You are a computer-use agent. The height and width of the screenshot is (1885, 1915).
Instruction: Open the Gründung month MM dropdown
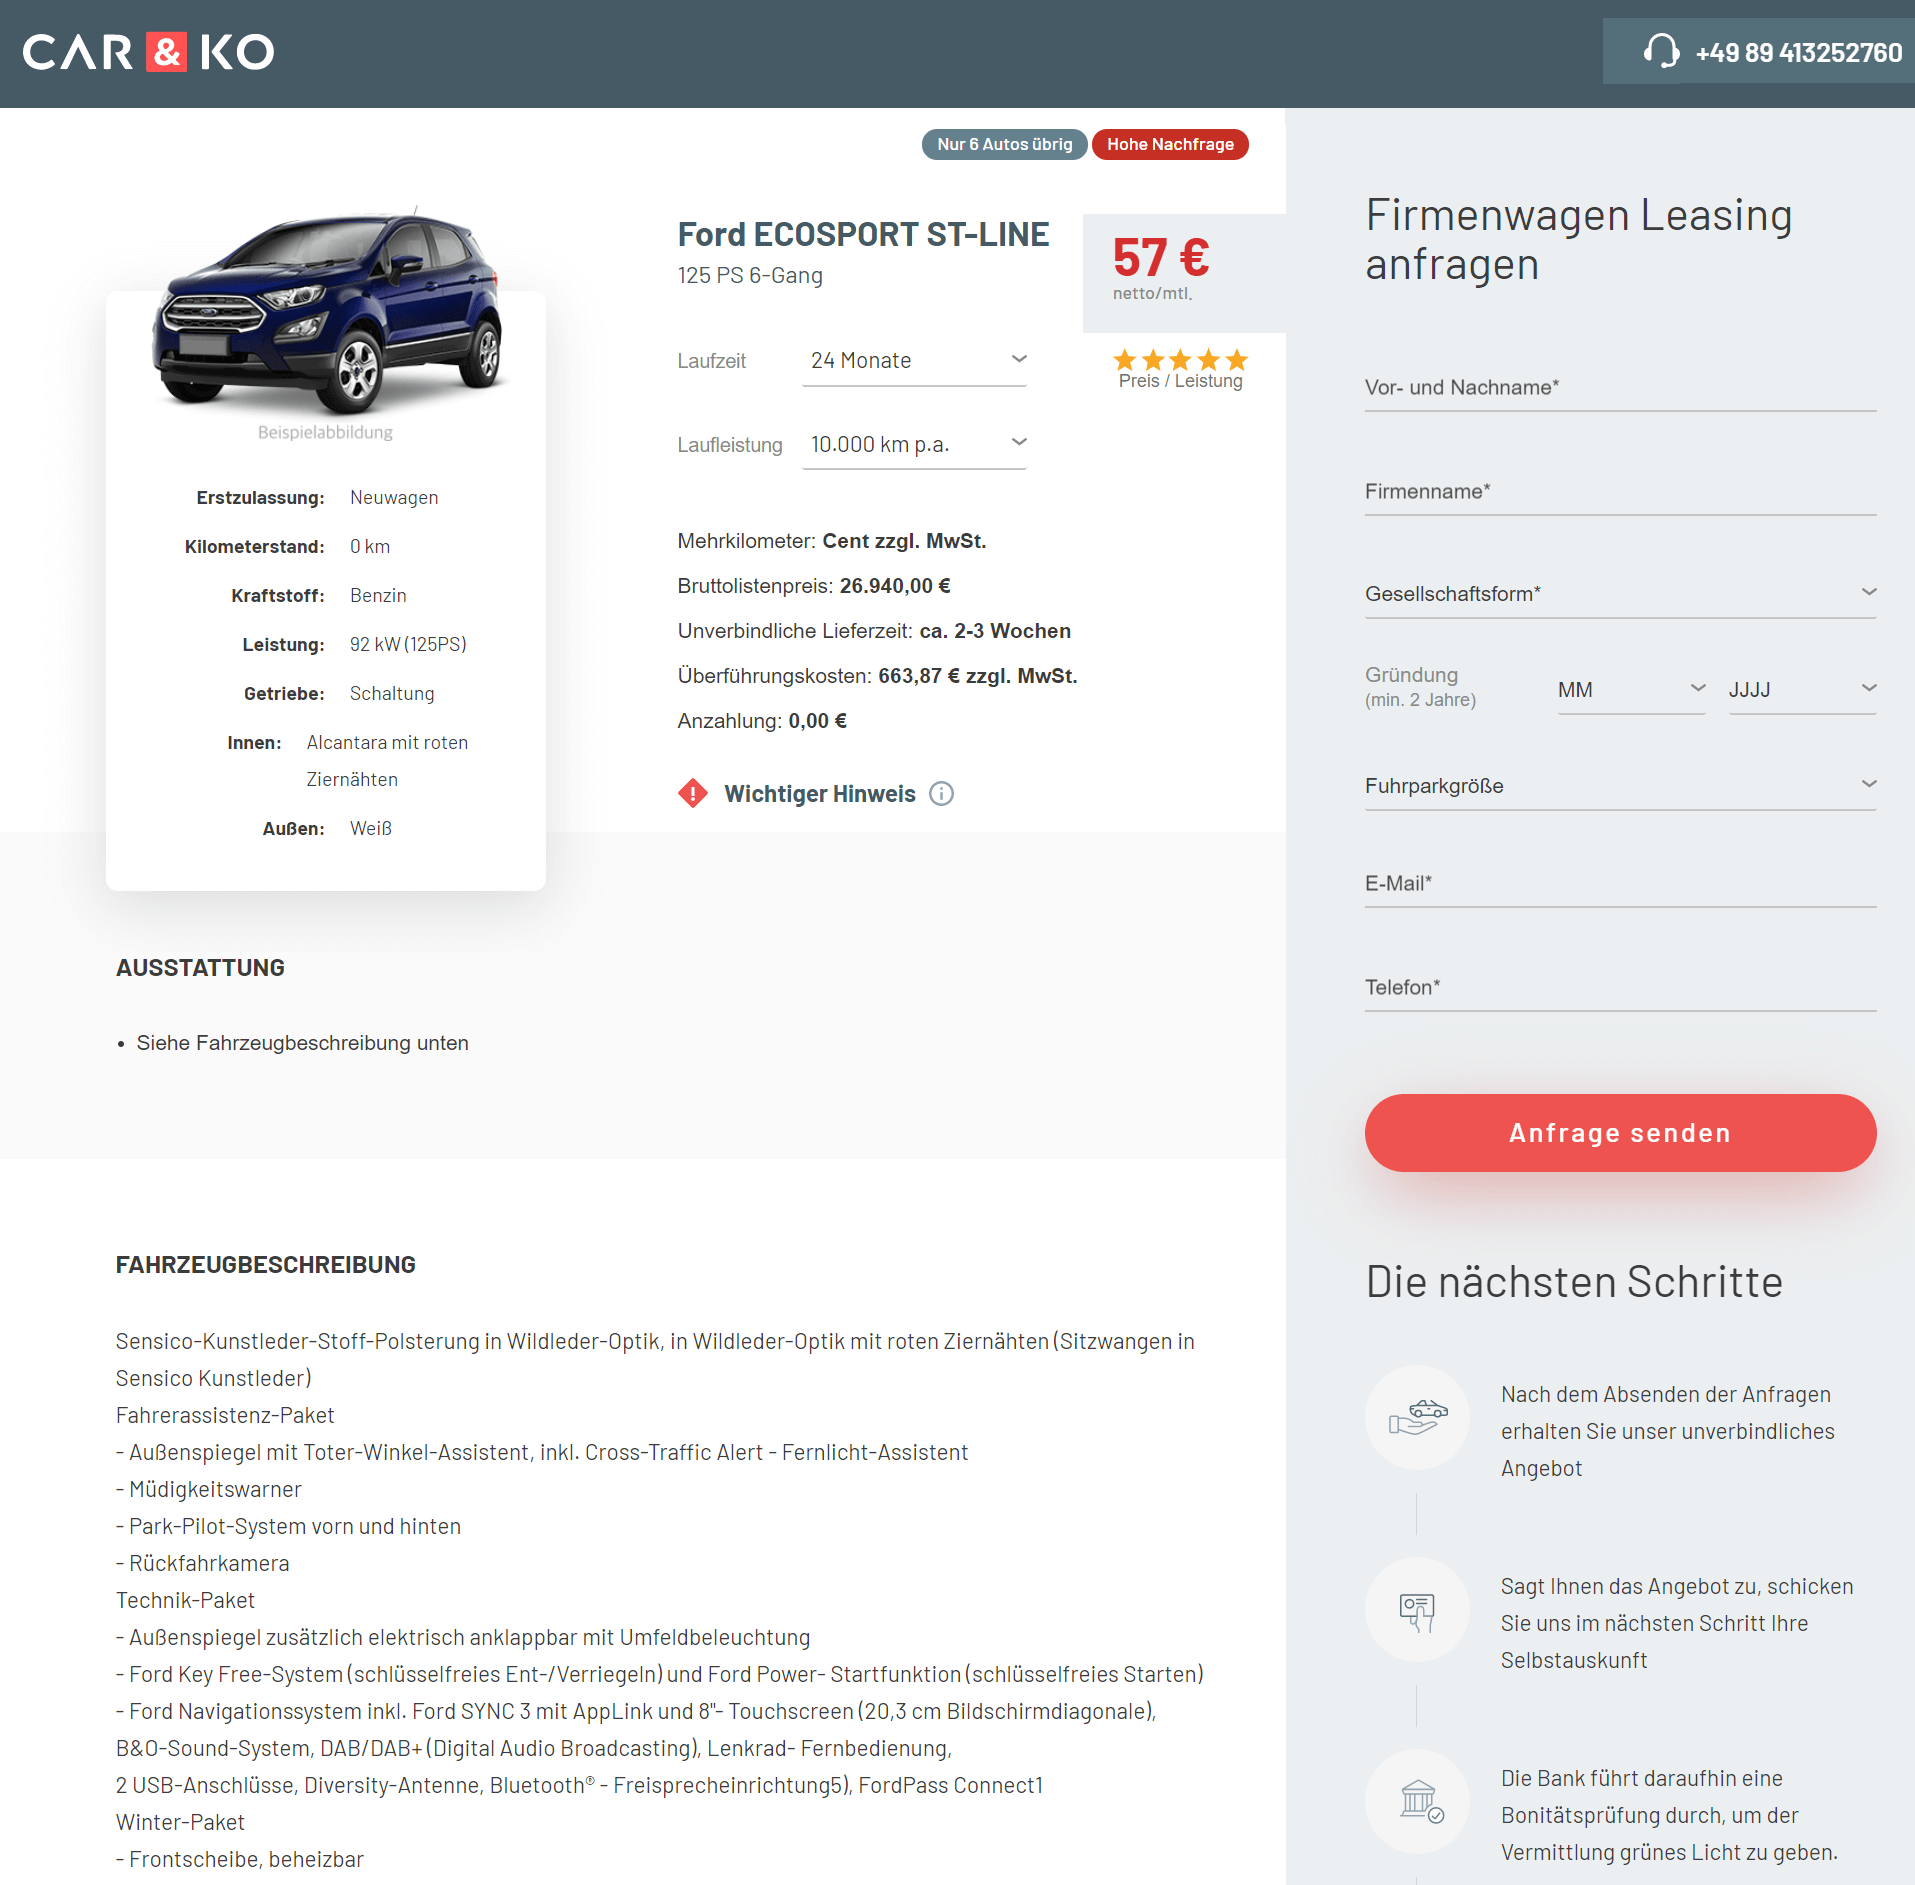coord(1631,690)
